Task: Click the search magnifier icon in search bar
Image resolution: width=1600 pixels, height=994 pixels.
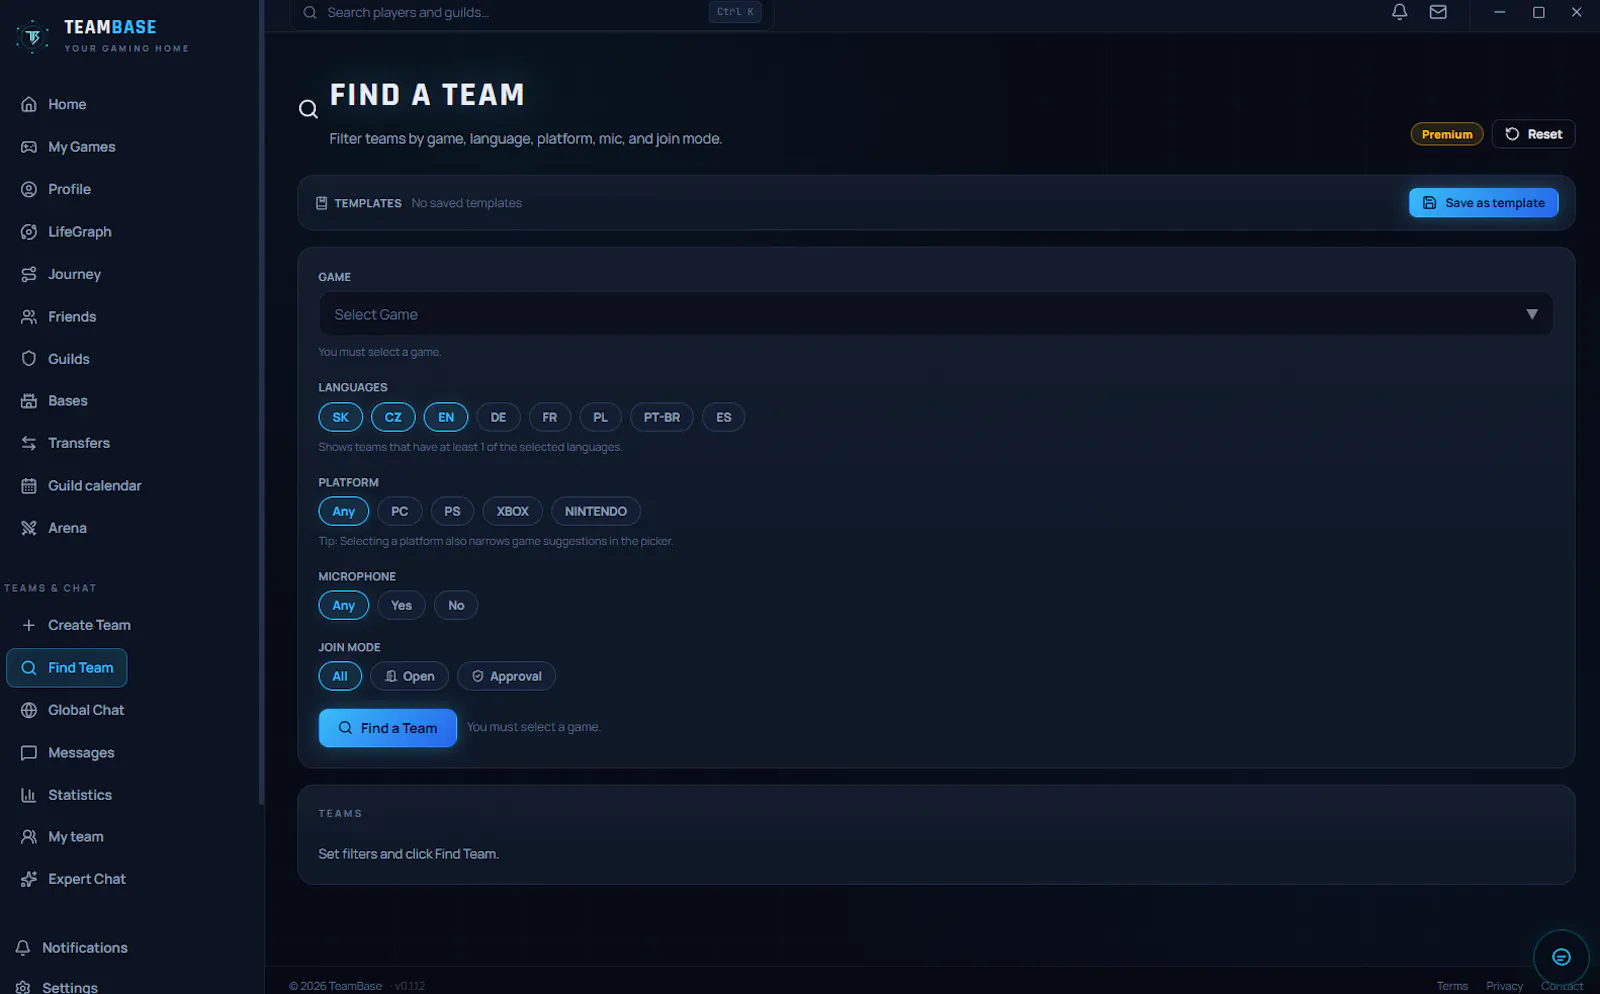Action: pyautogui.click(x=310, y=12)
